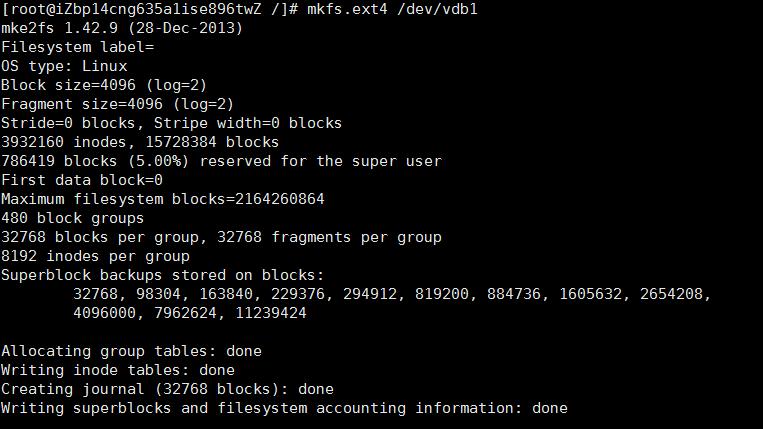Click the OS type: Linux line

click(x=64, y=66)
